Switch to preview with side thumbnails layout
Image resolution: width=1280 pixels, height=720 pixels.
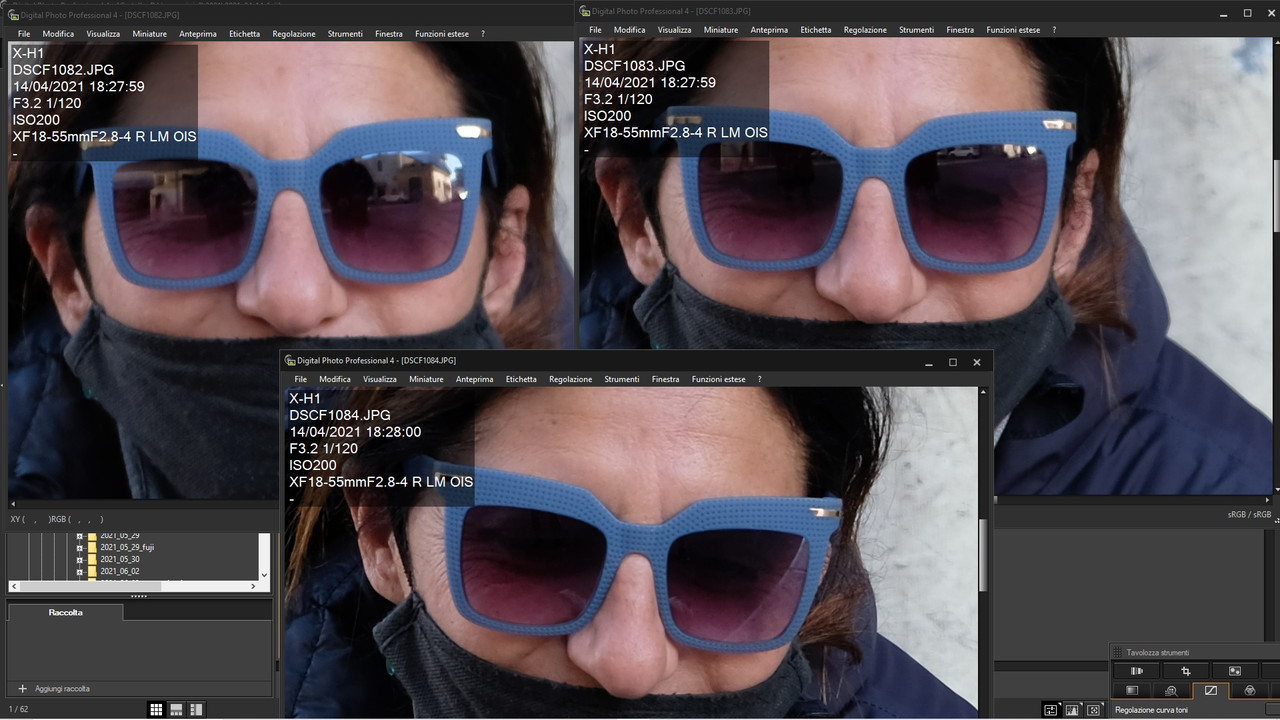196,709
